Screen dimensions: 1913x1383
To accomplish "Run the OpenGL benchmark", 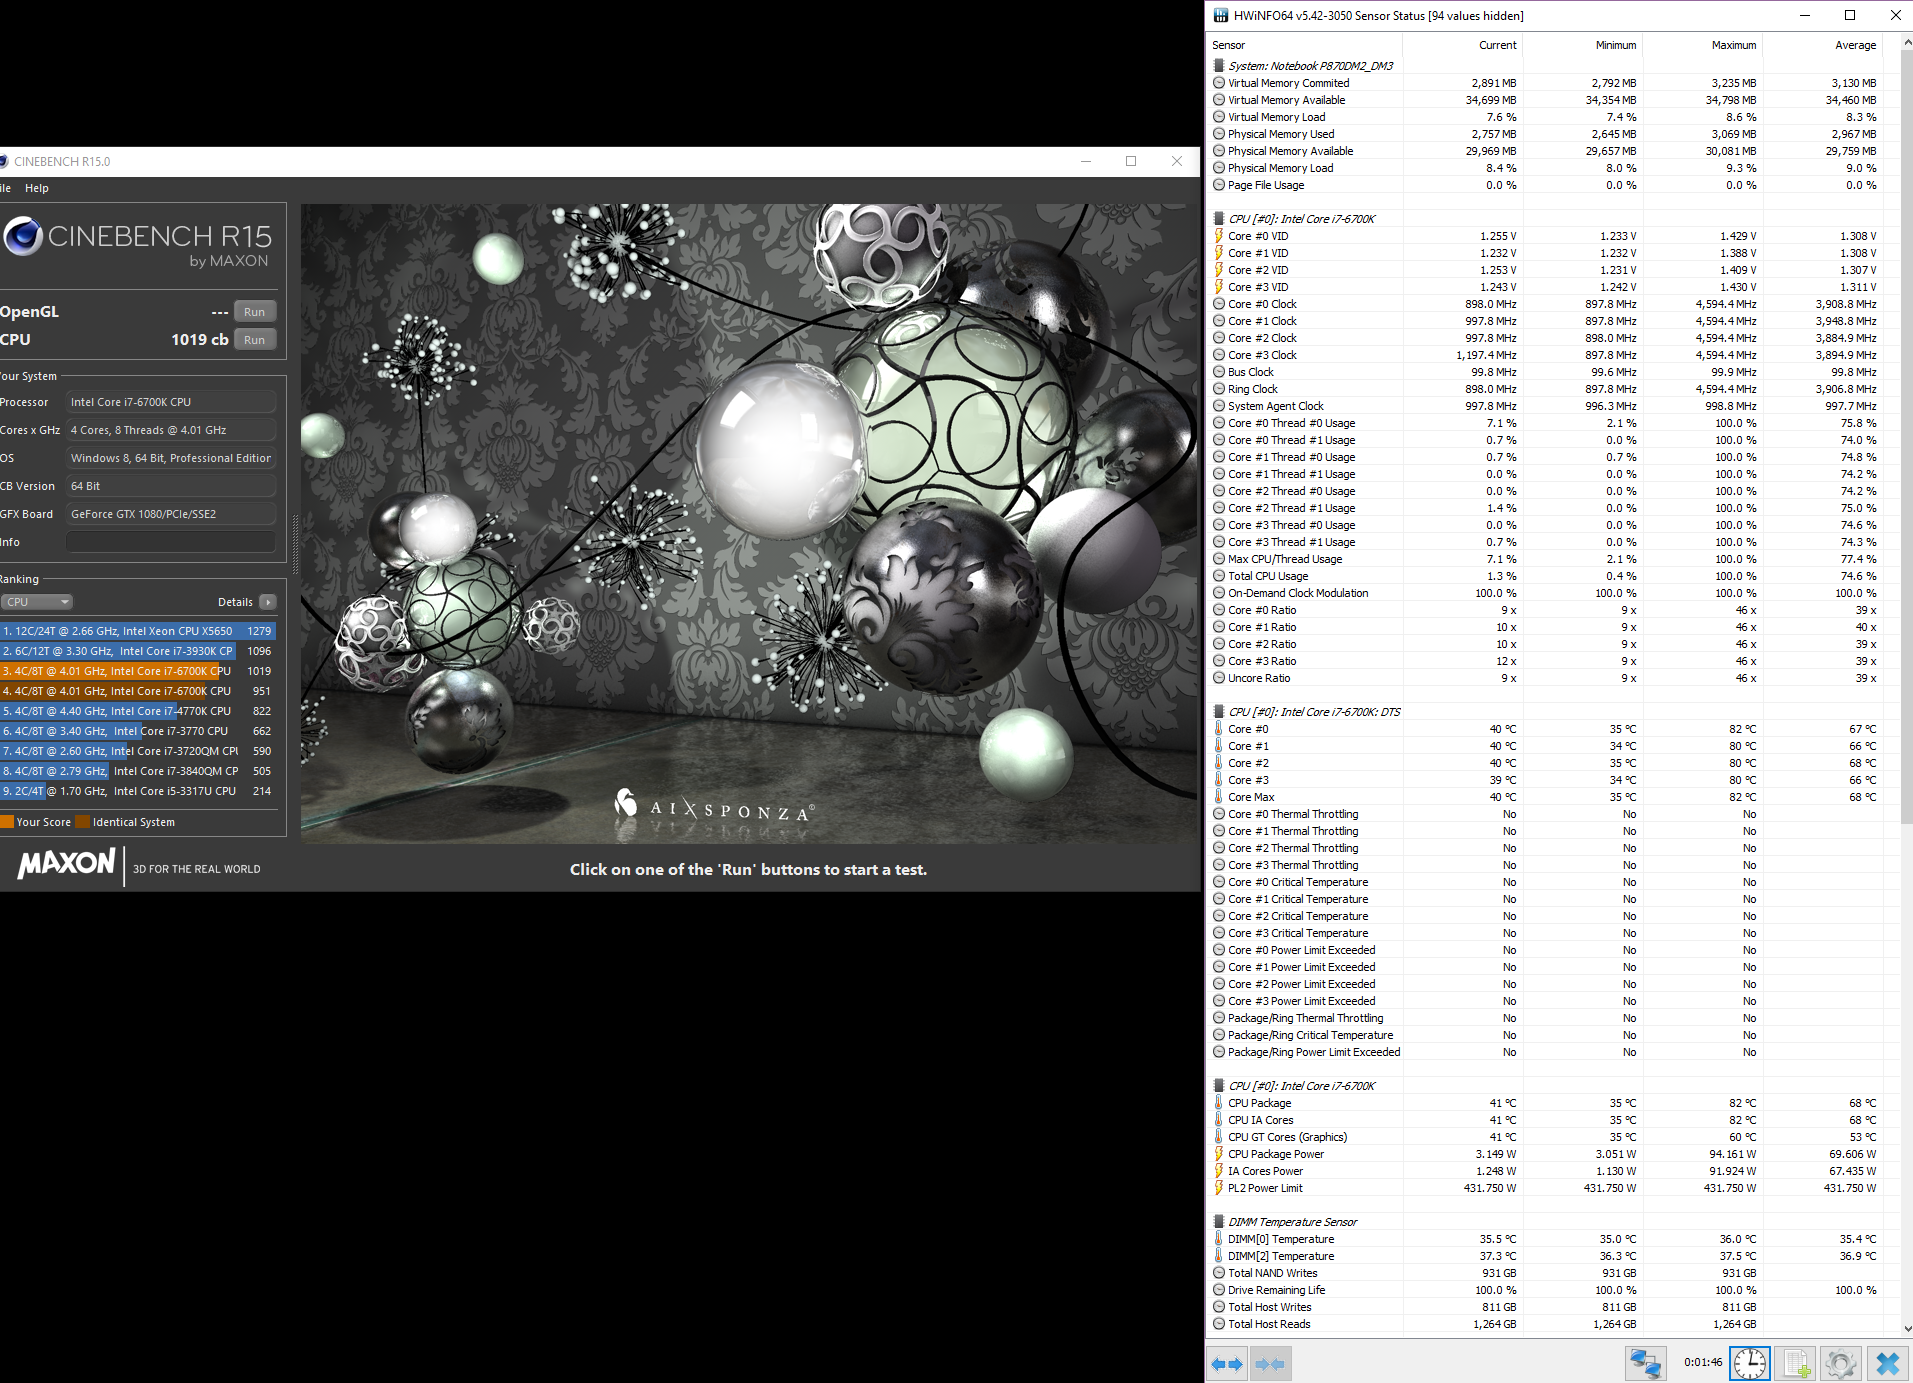I will 254,312.
